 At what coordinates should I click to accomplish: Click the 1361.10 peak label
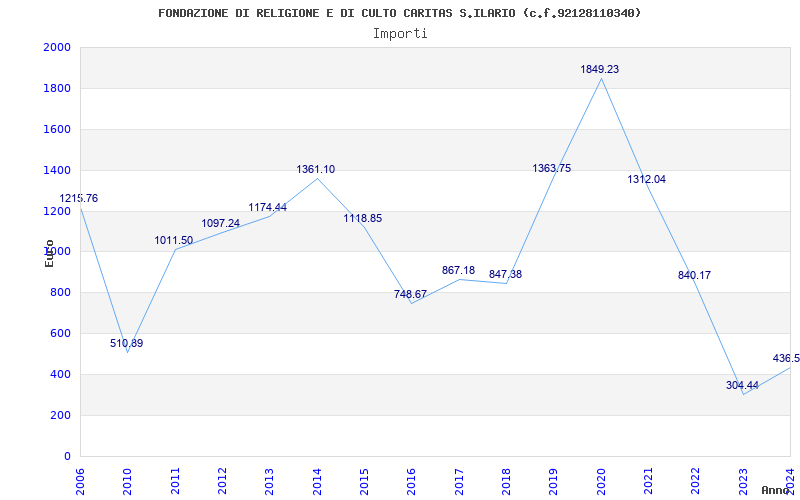coord(316,169)
